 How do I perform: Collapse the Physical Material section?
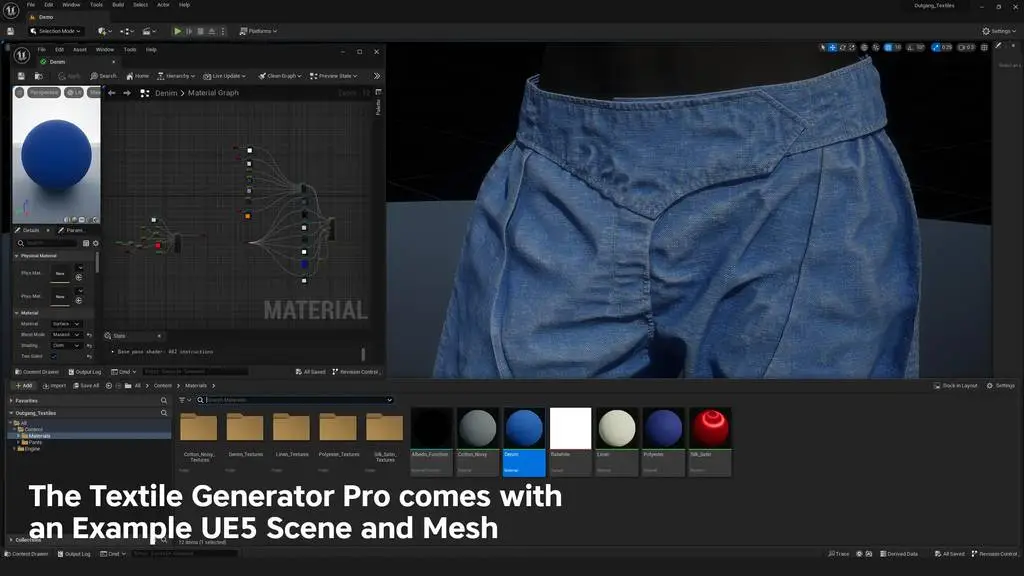pyautogui.click(x=16, y=256)
